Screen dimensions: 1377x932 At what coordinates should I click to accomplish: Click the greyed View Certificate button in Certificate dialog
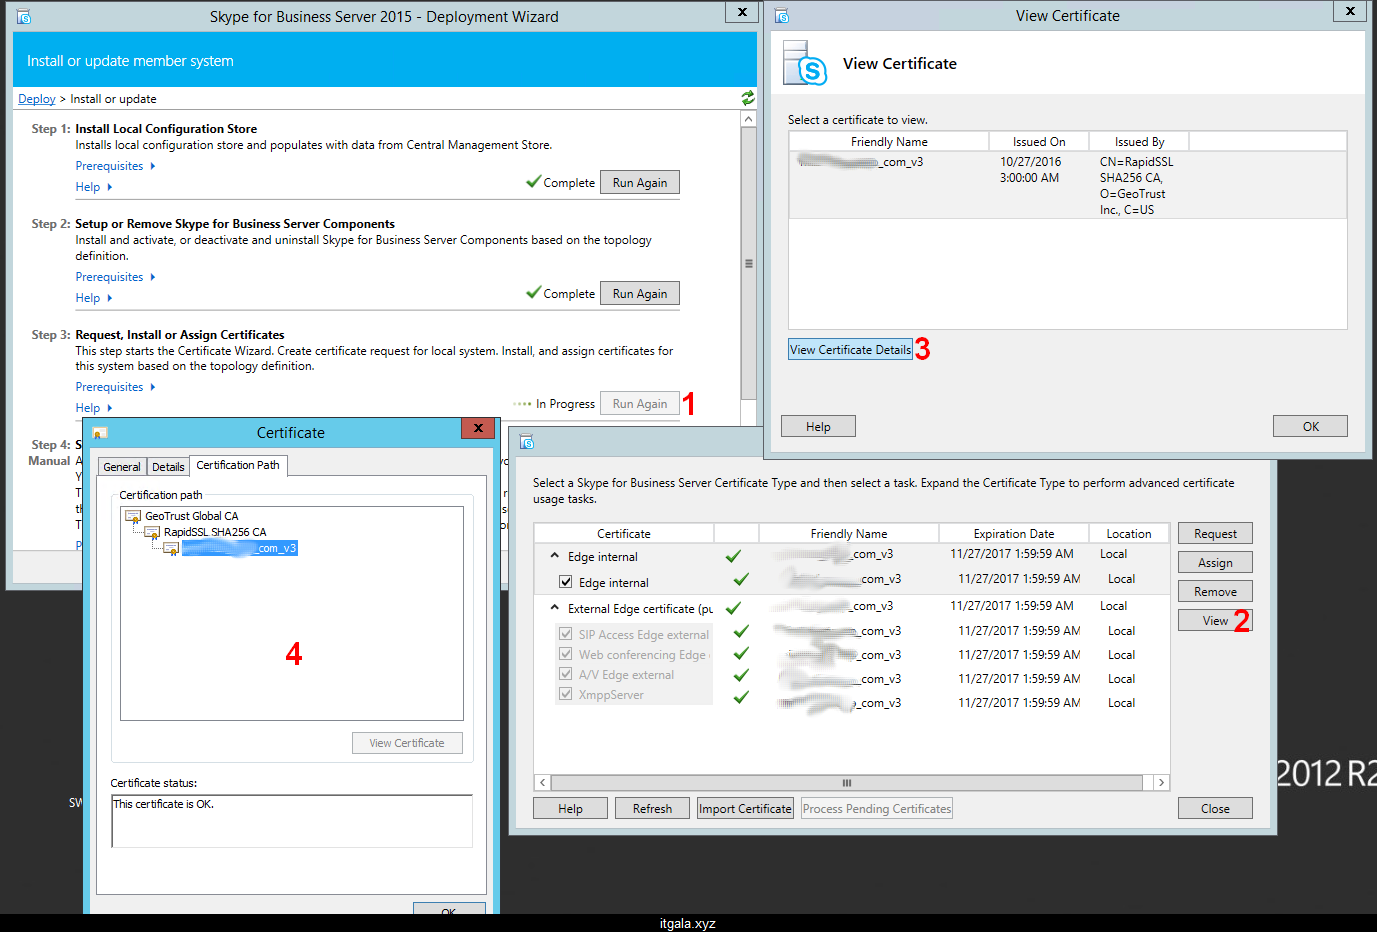coord(407,743)
